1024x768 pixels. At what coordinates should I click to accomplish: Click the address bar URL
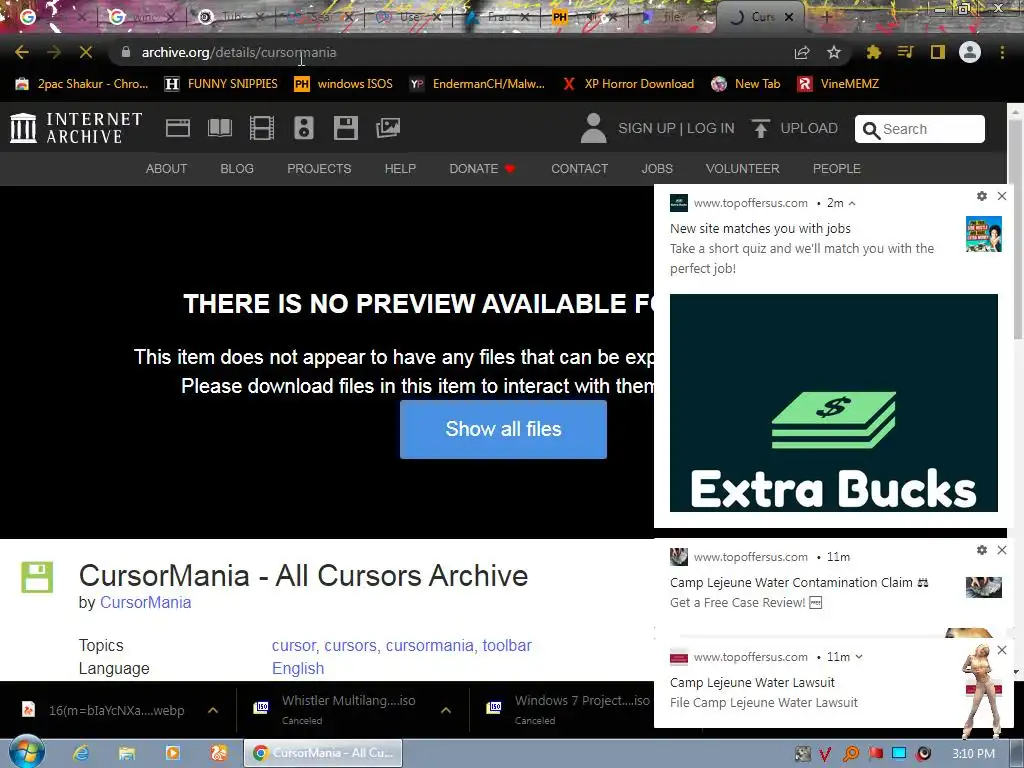click(x=239, y=52)
